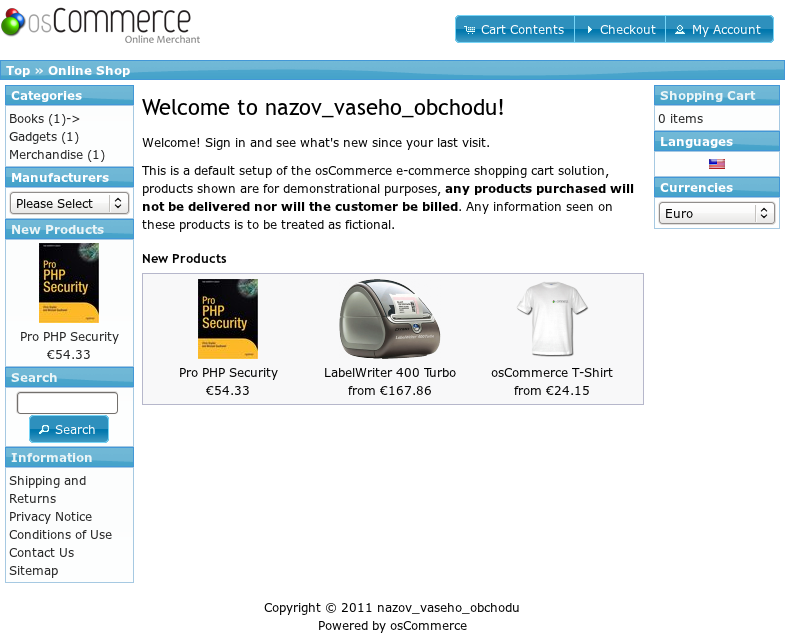Click the Shopping Cart heading link
Image resolution: width=790 pixels, height=639 pixels.
click(707, 95)
